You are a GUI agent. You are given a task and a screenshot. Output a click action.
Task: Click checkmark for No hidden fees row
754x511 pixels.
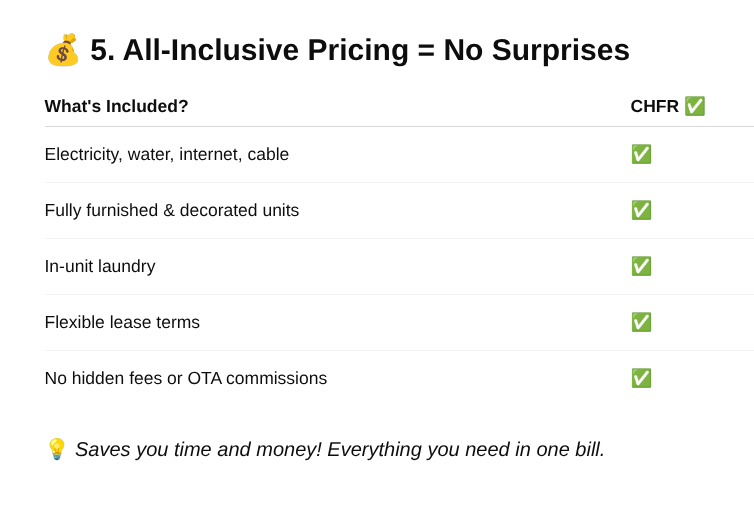click(641, 378)
